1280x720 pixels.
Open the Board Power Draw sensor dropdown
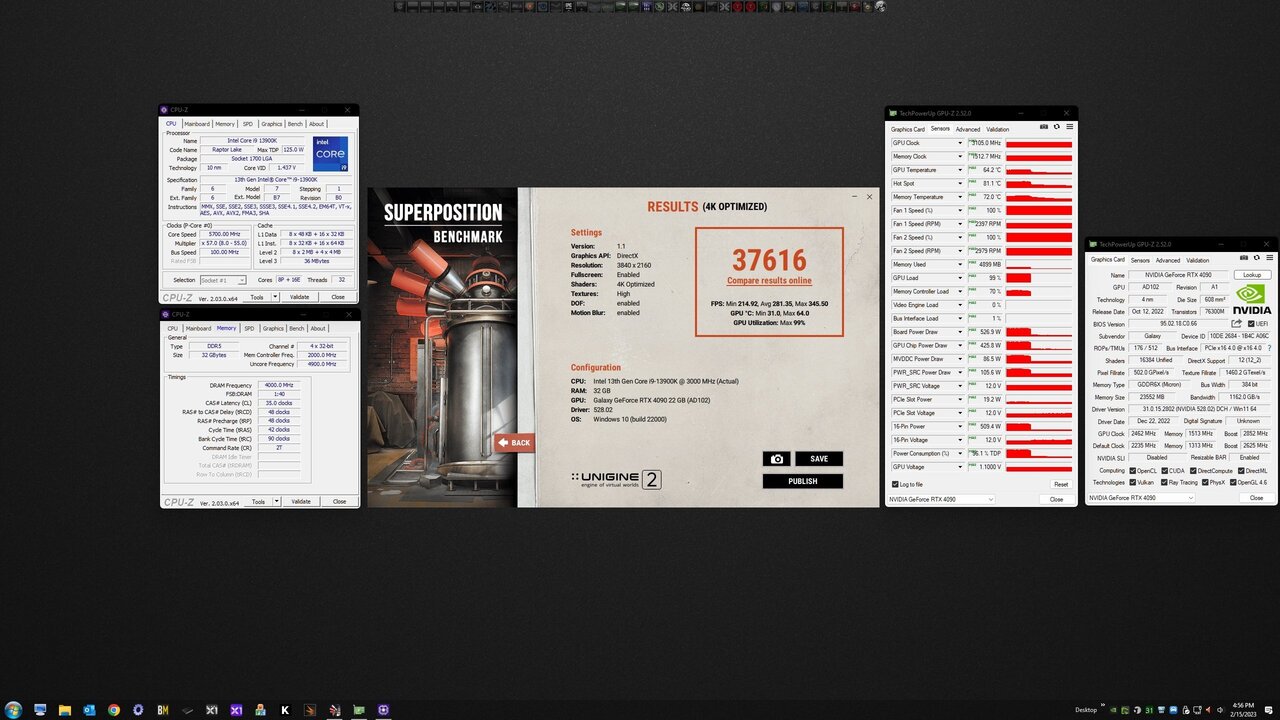coord(961,332)
